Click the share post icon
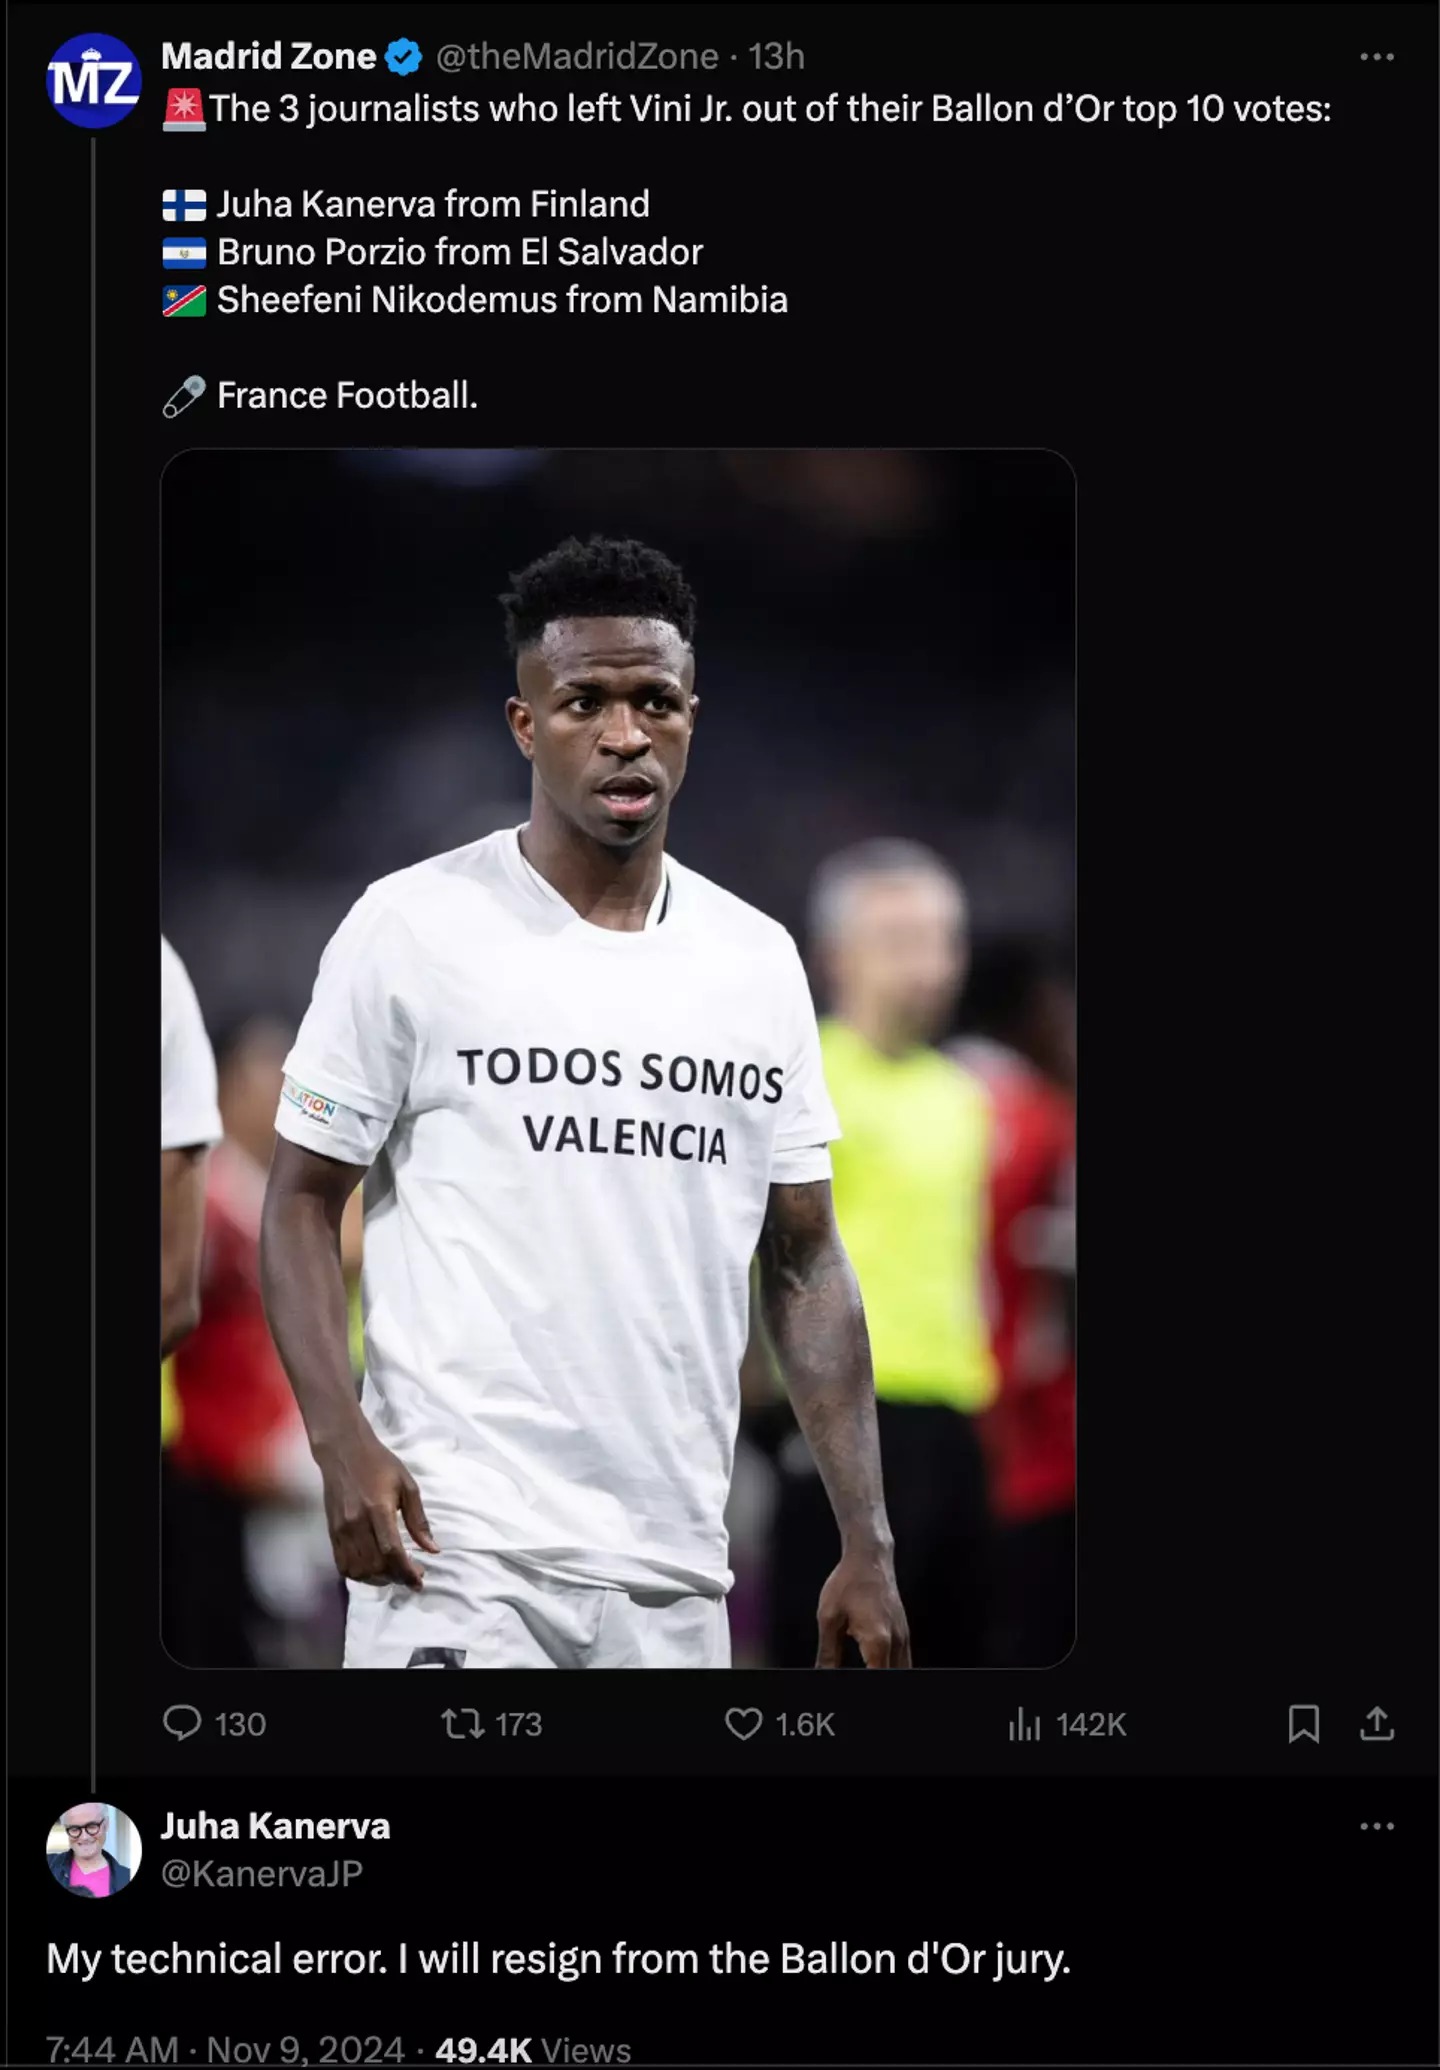Image resolution: width=1440 pixels, height=2070 pixels. [1377, 1723]
